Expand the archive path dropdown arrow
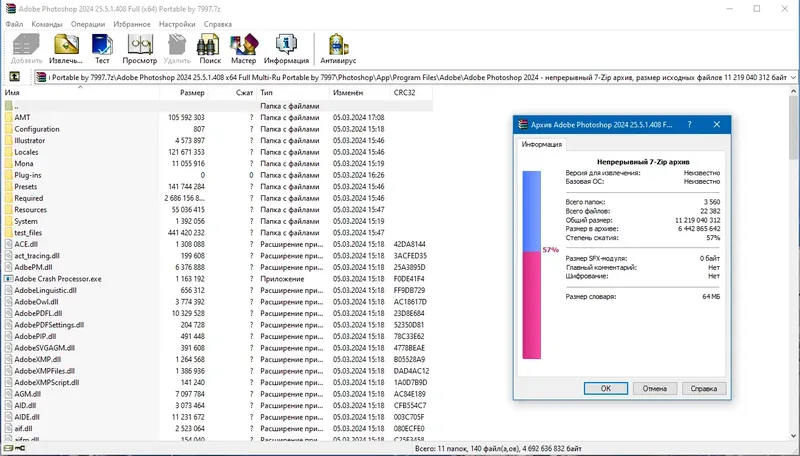 pos(793,78)
